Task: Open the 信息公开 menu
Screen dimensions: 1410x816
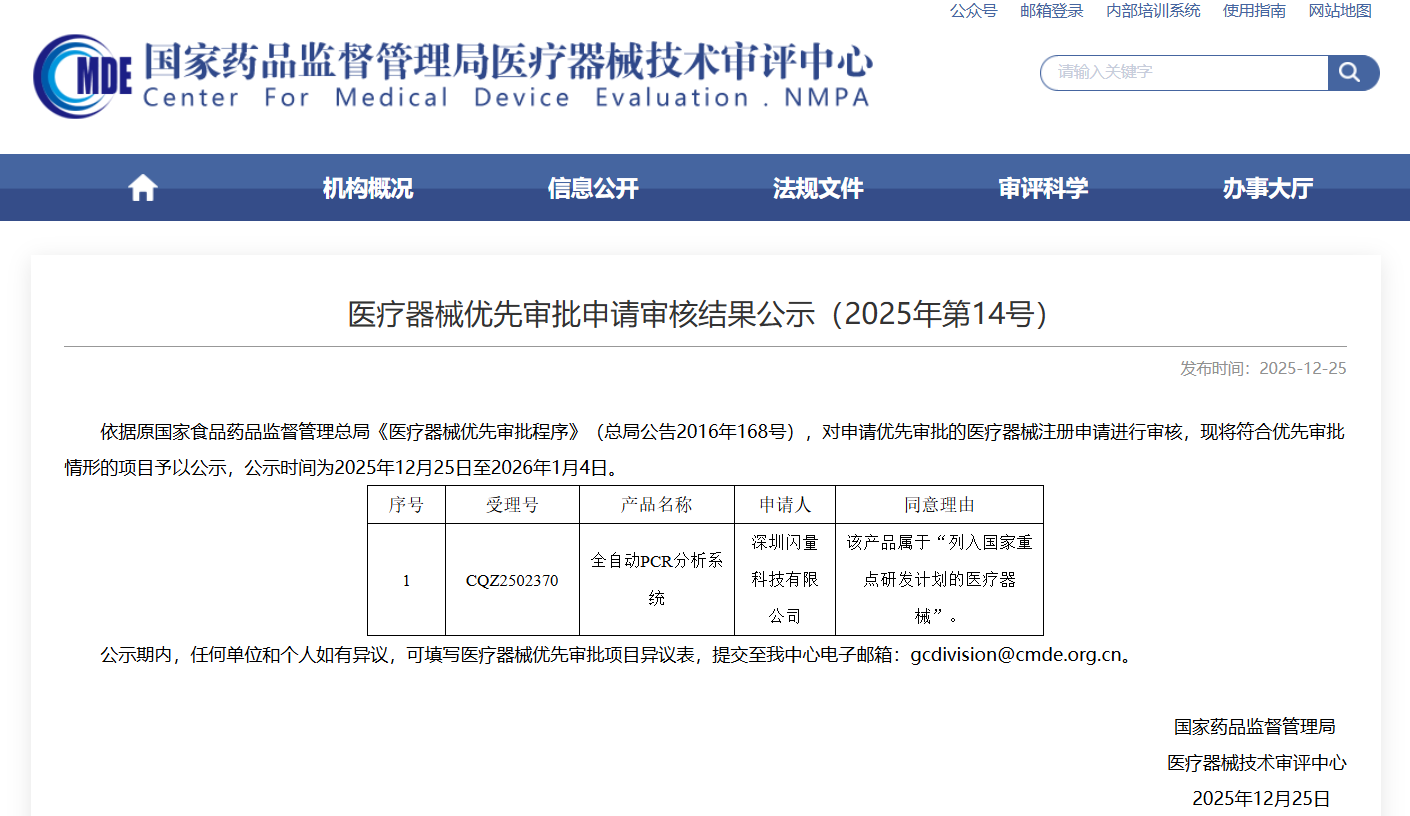Action: pos(592,188)
